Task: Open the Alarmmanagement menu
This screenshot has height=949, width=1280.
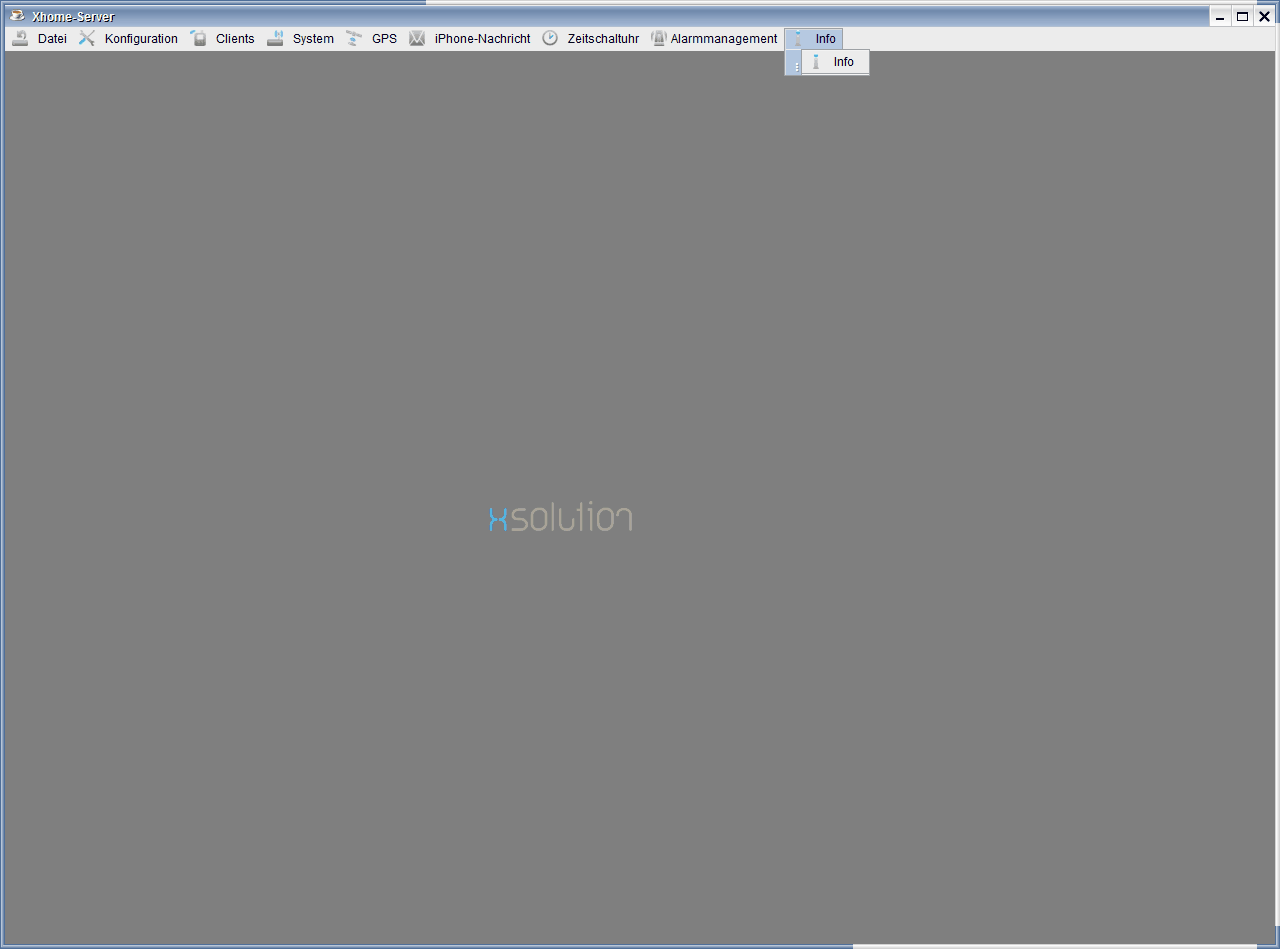Action: [723, 39]
